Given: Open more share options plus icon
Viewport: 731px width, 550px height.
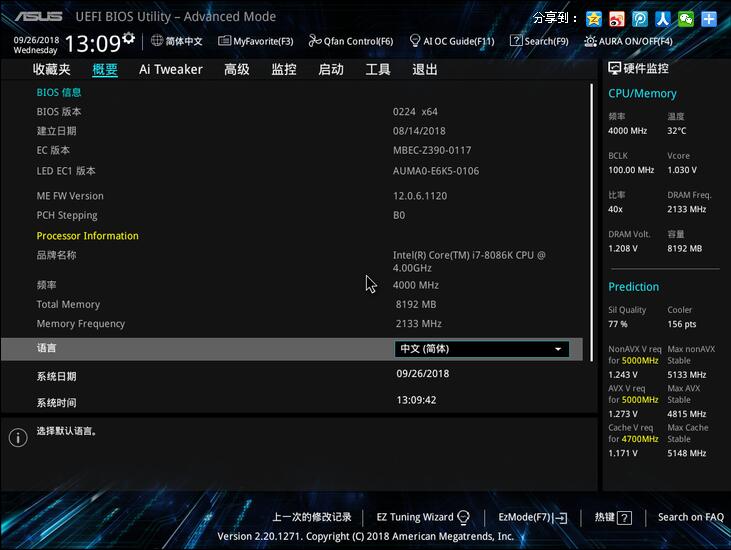Looking at the screenshot, I should [709, 19].
